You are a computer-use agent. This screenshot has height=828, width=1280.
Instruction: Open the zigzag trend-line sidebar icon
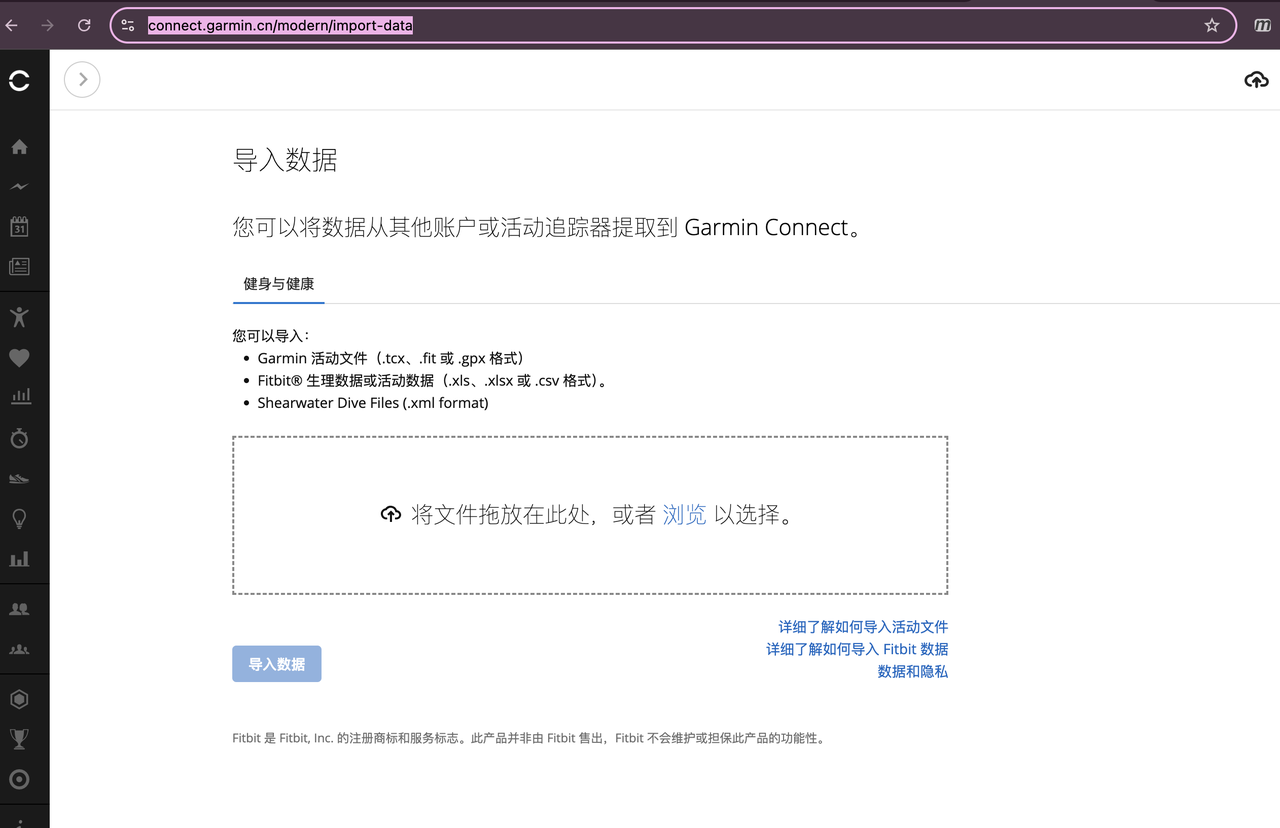[19, 187]
